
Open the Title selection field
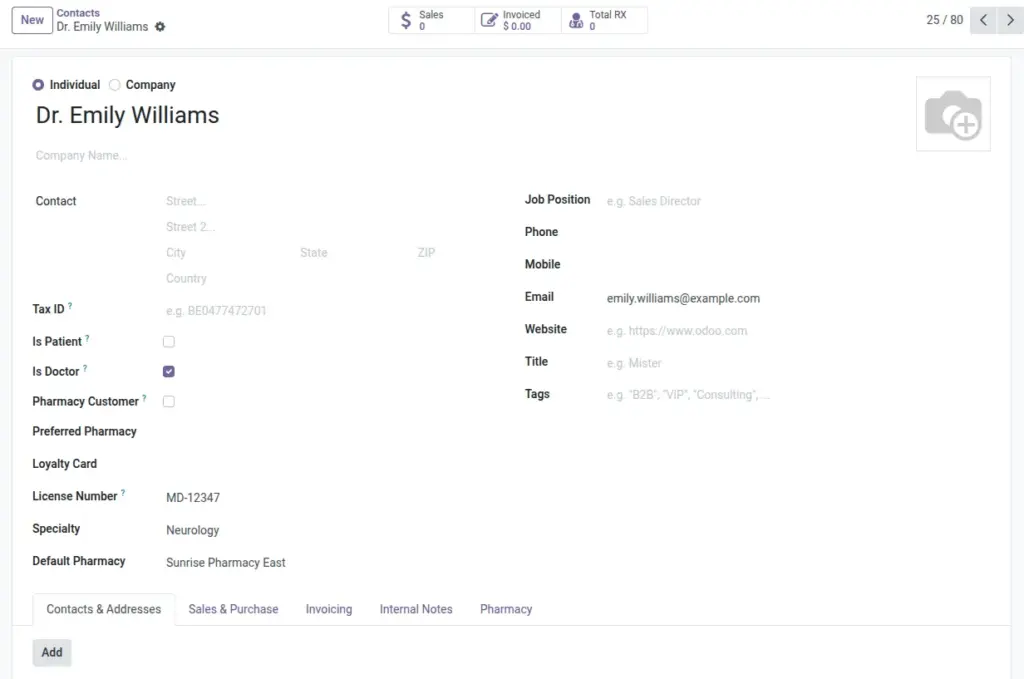coord(797,363)
